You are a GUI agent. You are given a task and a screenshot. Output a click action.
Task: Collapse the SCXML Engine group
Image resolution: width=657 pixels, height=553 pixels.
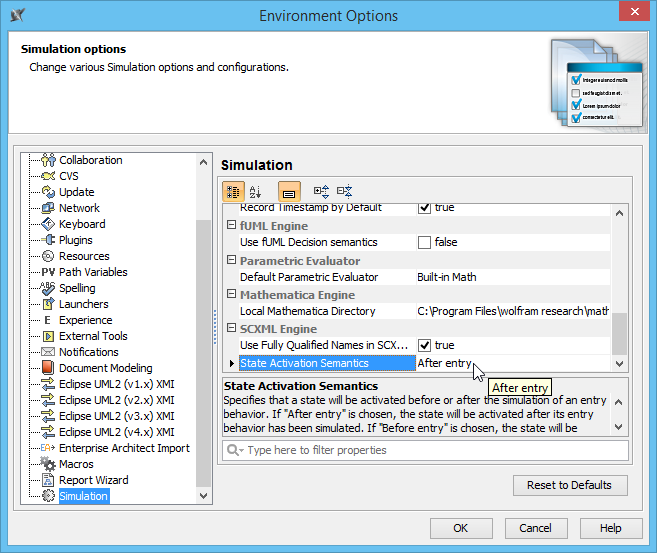point(232,329)
